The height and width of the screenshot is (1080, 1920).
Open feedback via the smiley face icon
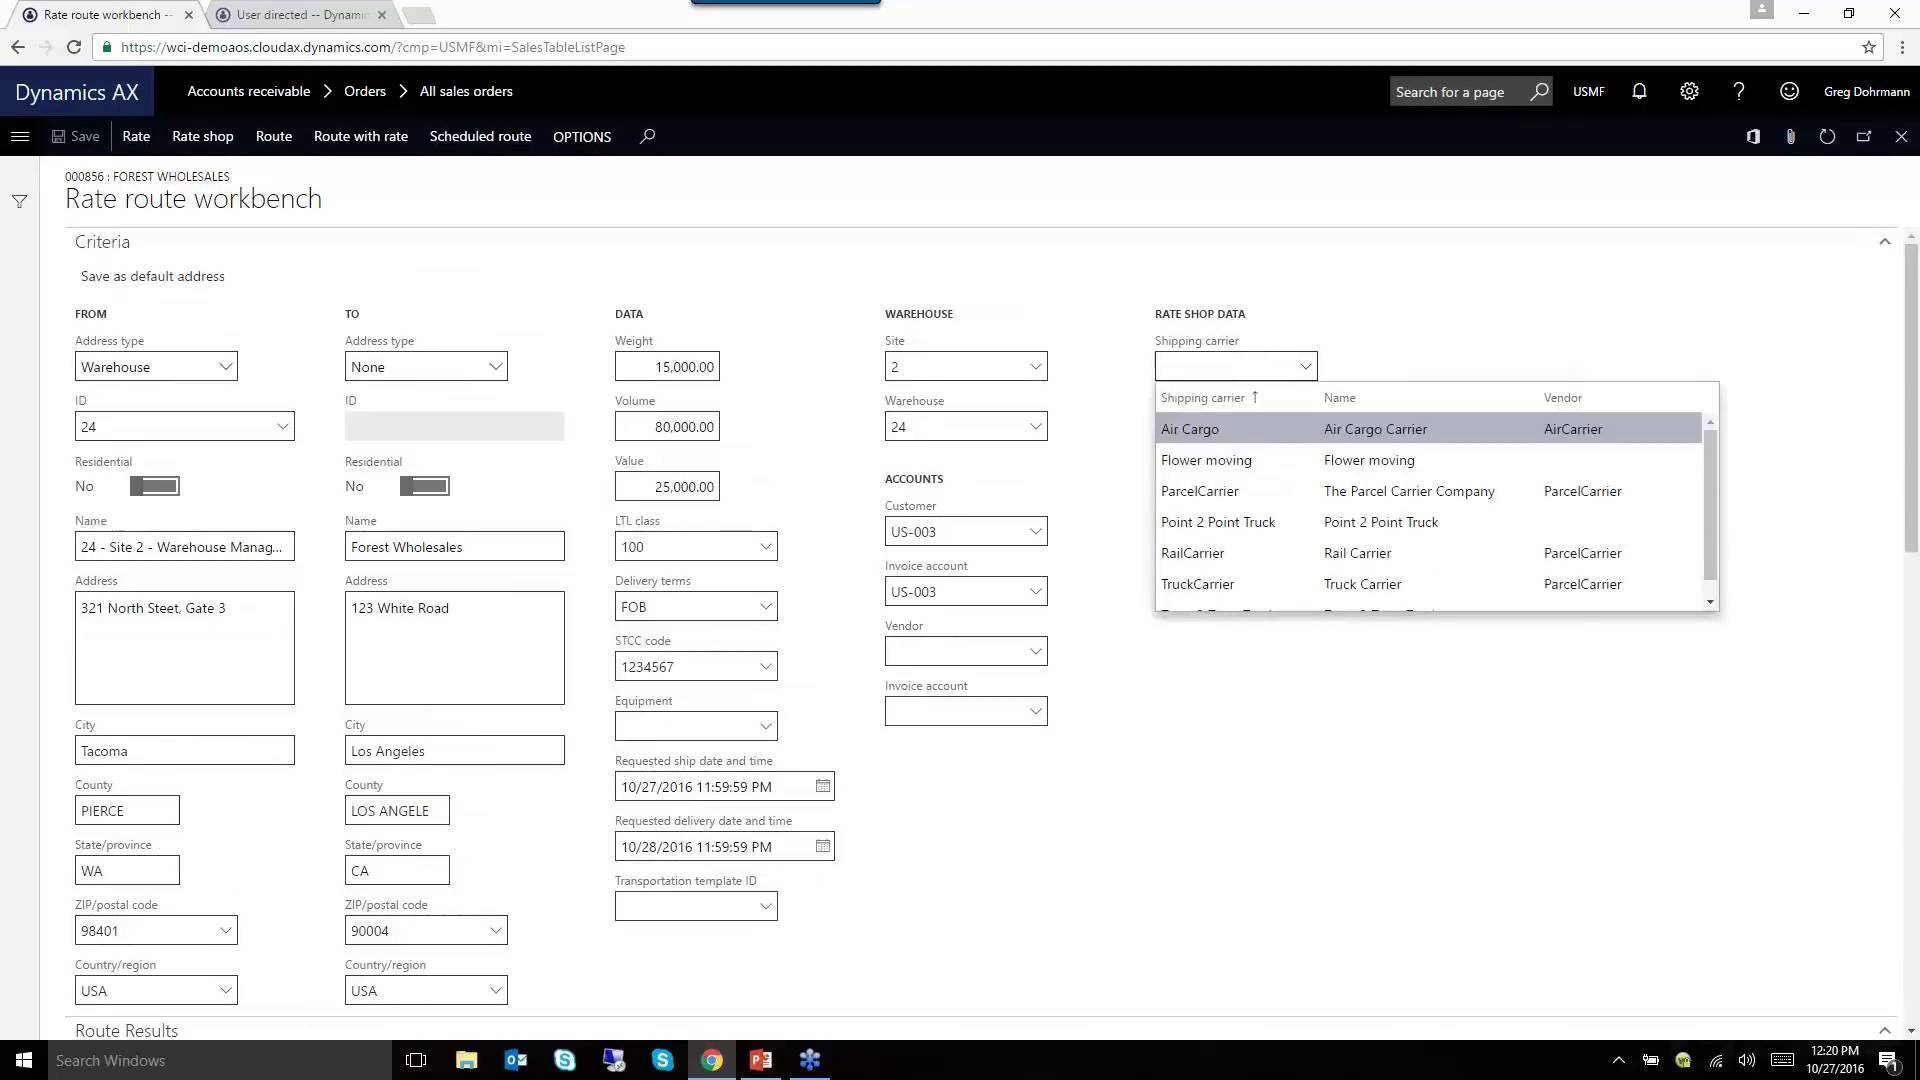tap(1788, 91)
